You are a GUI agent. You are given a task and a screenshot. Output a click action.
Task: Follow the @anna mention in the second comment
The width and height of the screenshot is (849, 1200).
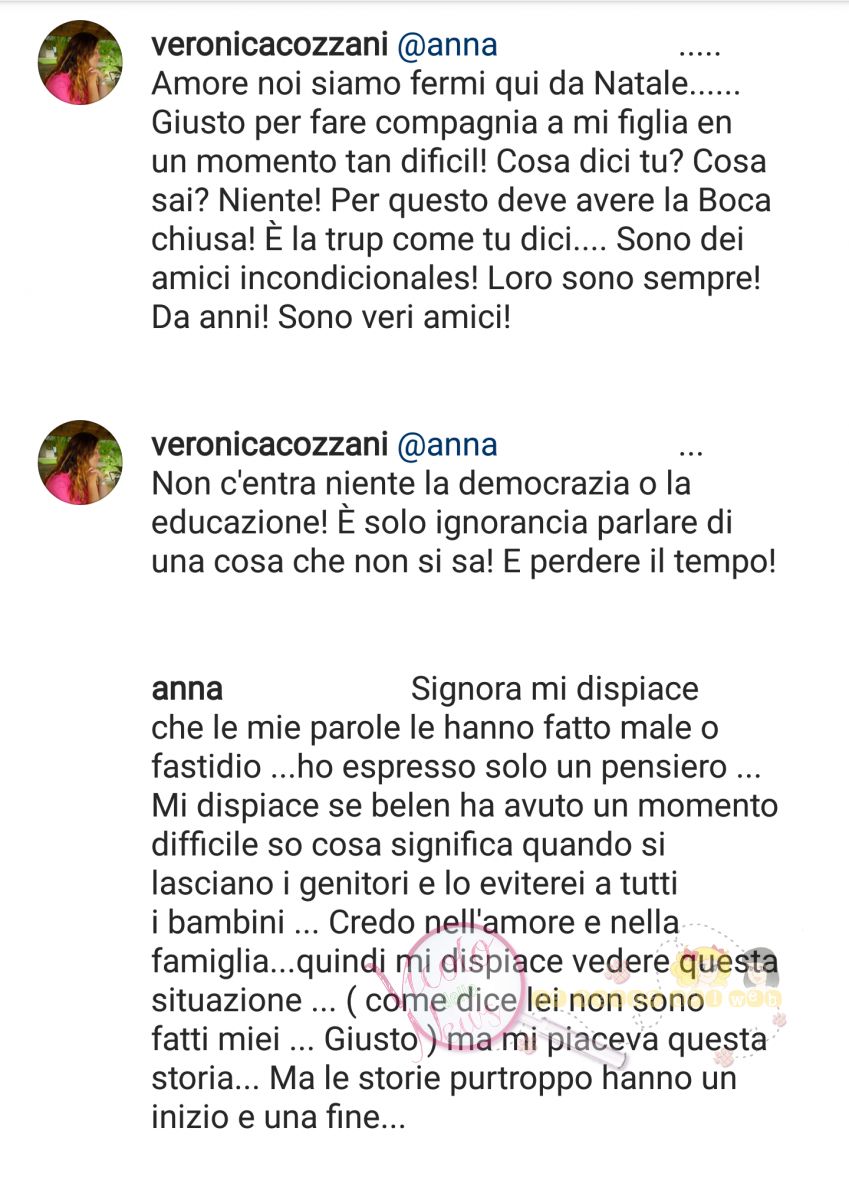click(447, 443)
